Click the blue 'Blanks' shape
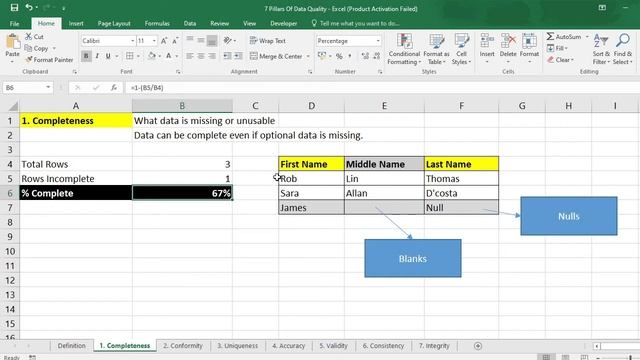640x360 pixels. coord(413,258)
